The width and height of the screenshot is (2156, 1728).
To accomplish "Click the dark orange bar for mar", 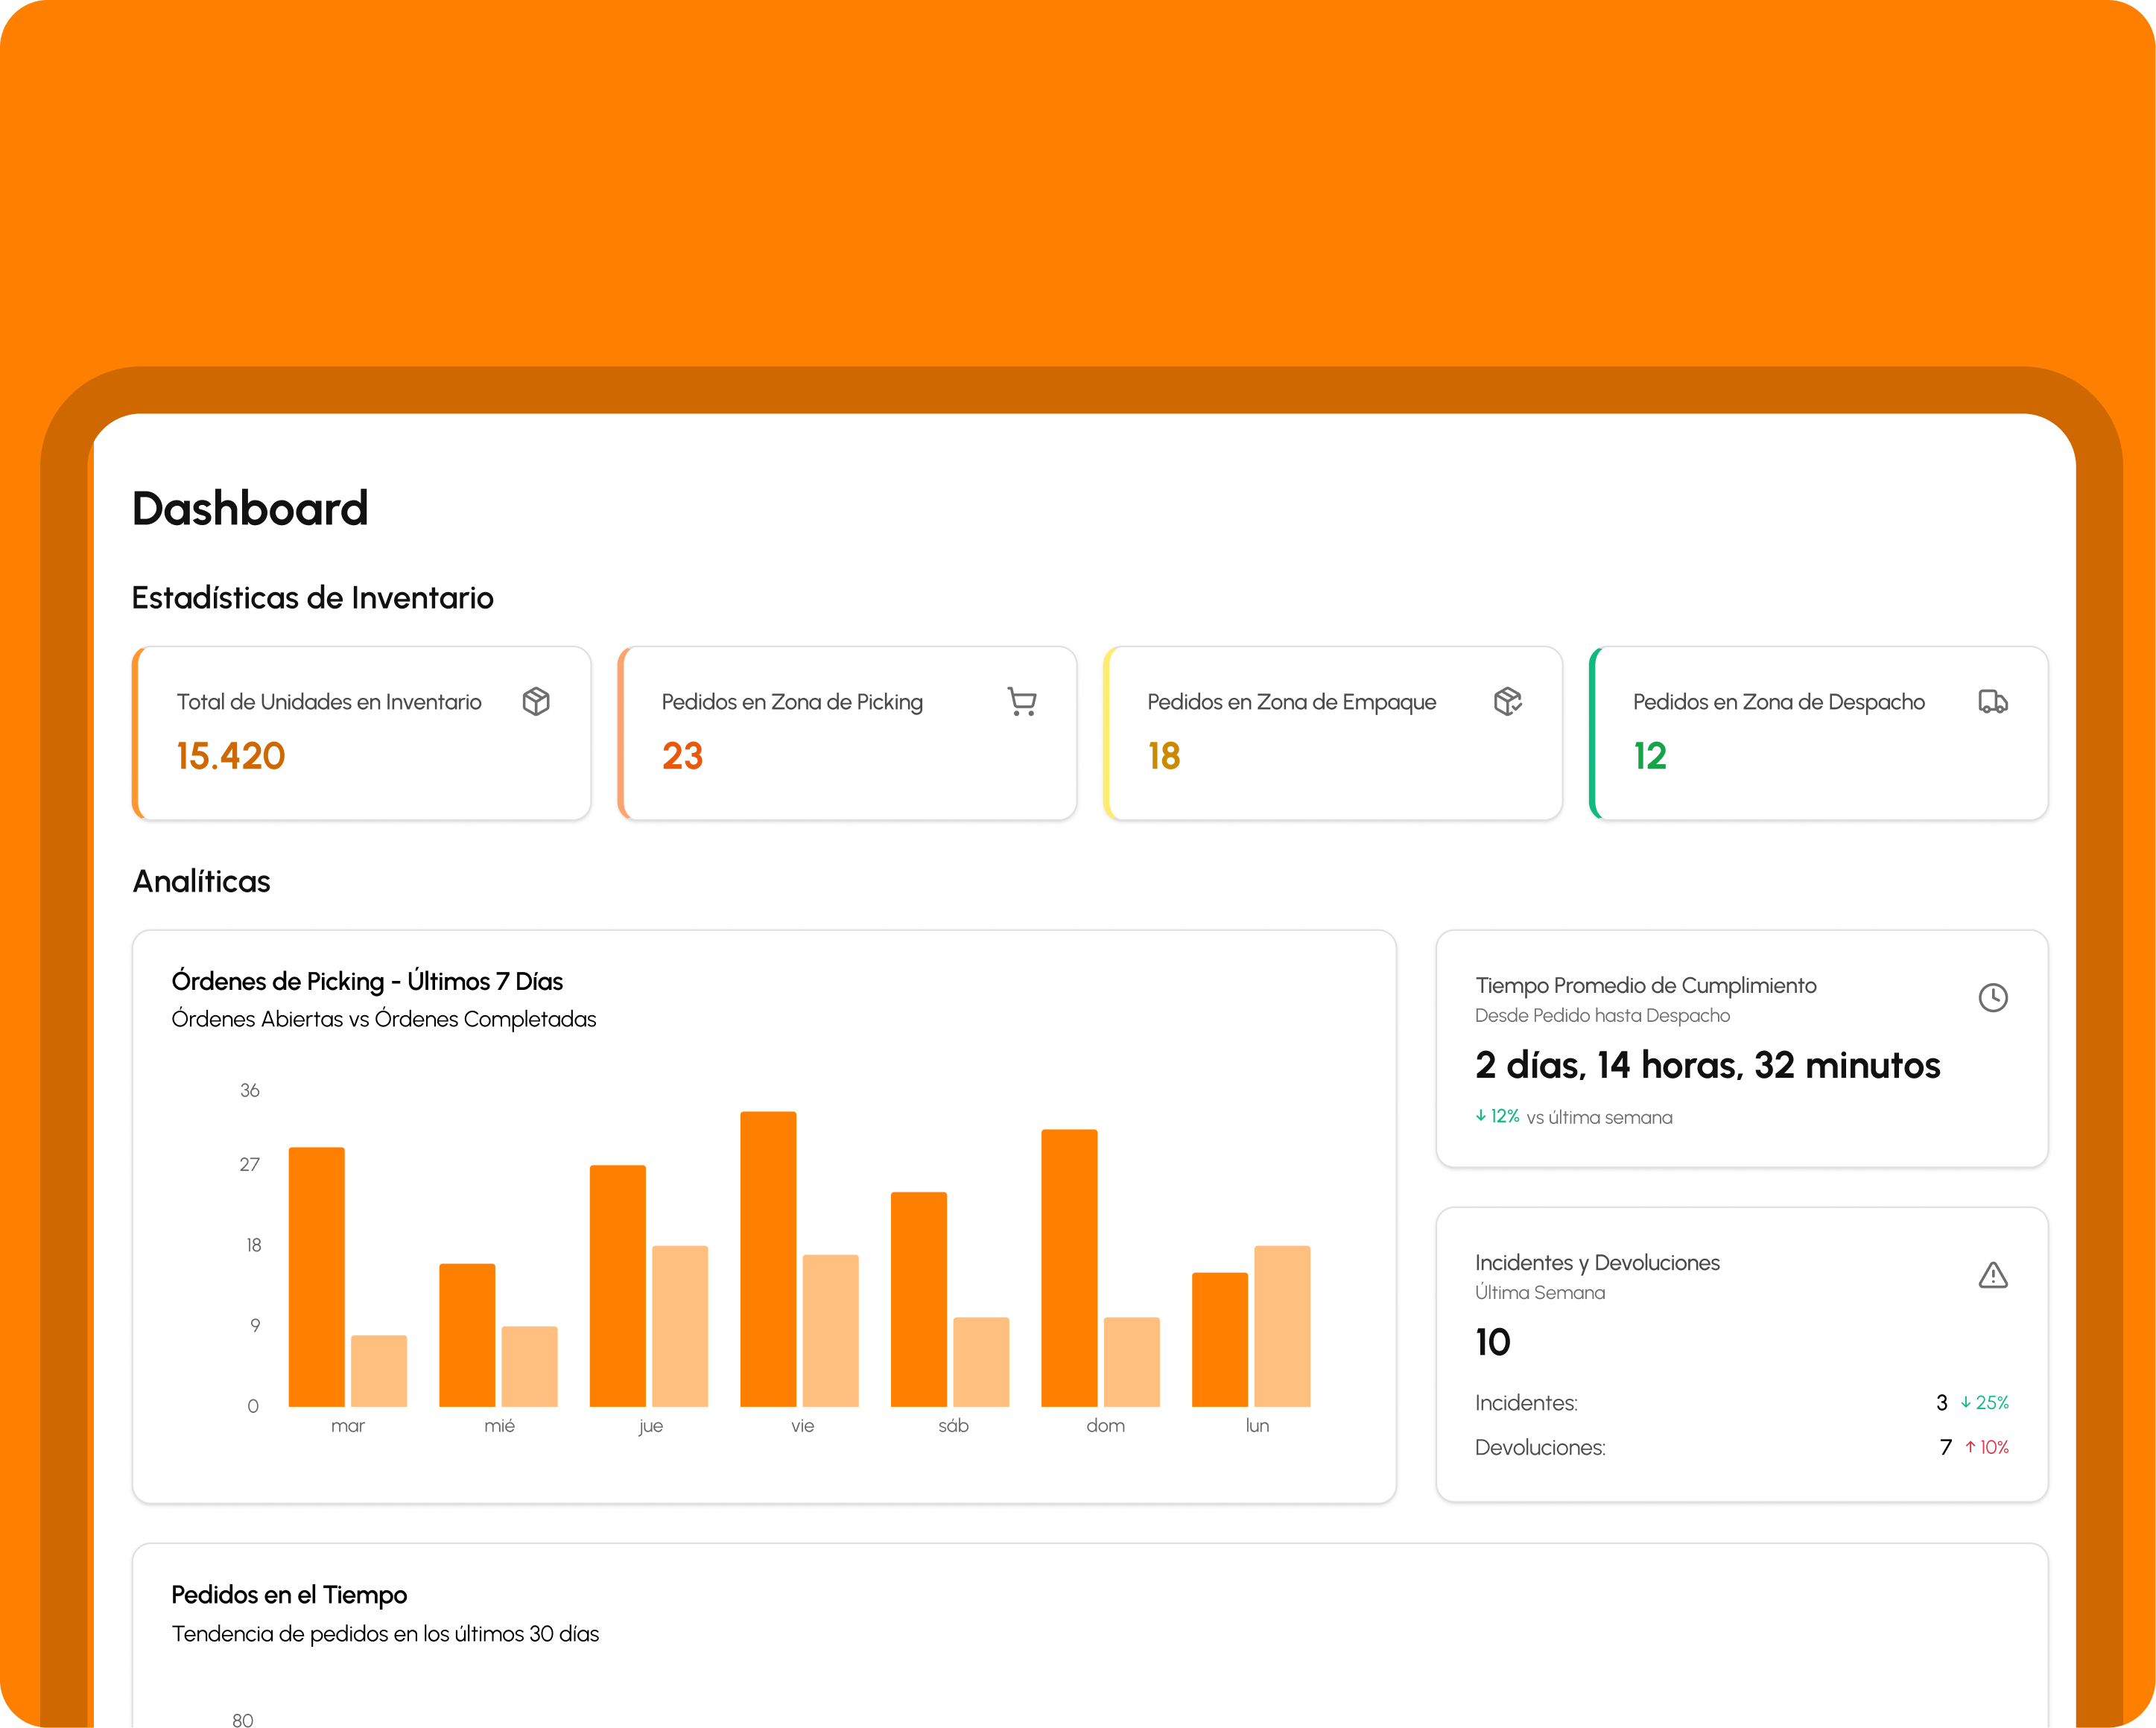I will click(316, 1276).
